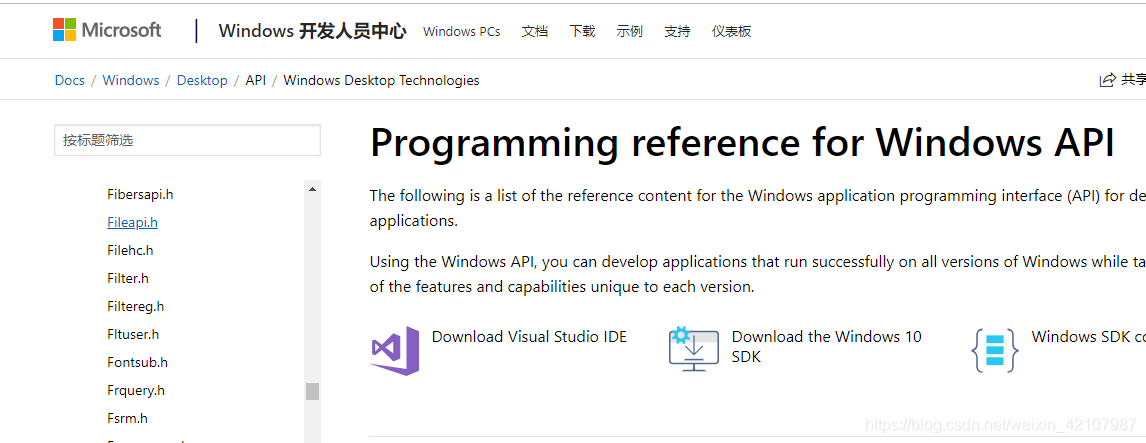Click Download Visual Studio IDE link
The width and height of the screenshot is (1146, 443).
click(x=529, y=337)
